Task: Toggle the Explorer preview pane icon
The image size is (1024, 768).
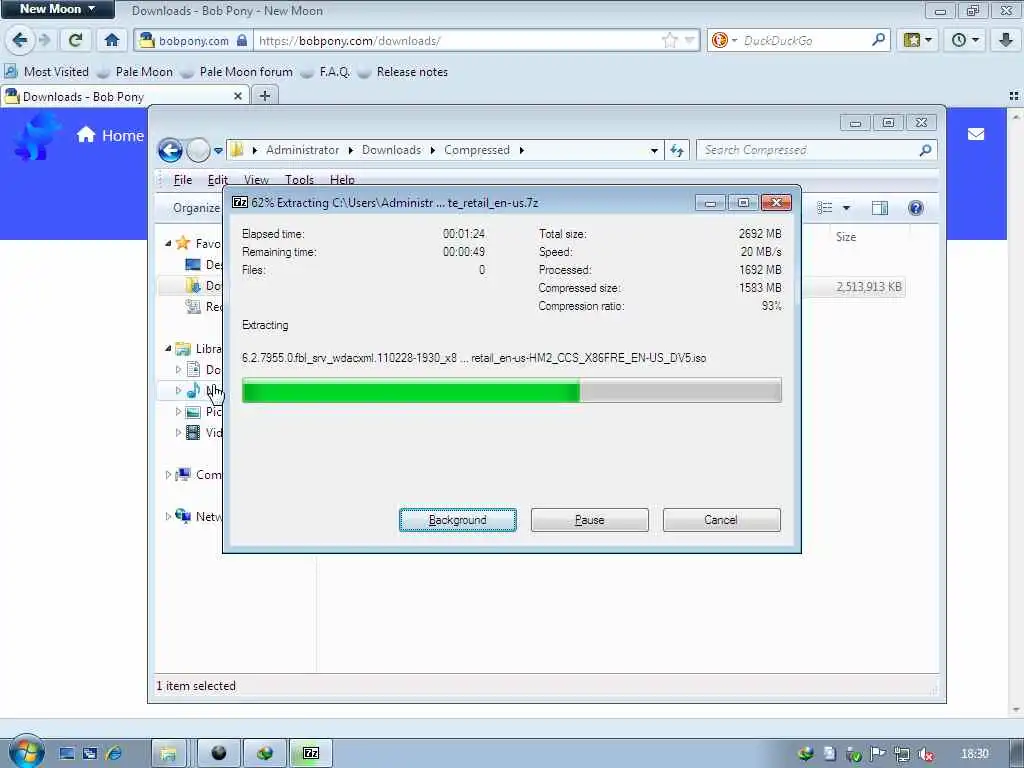Action: (880, 208)
